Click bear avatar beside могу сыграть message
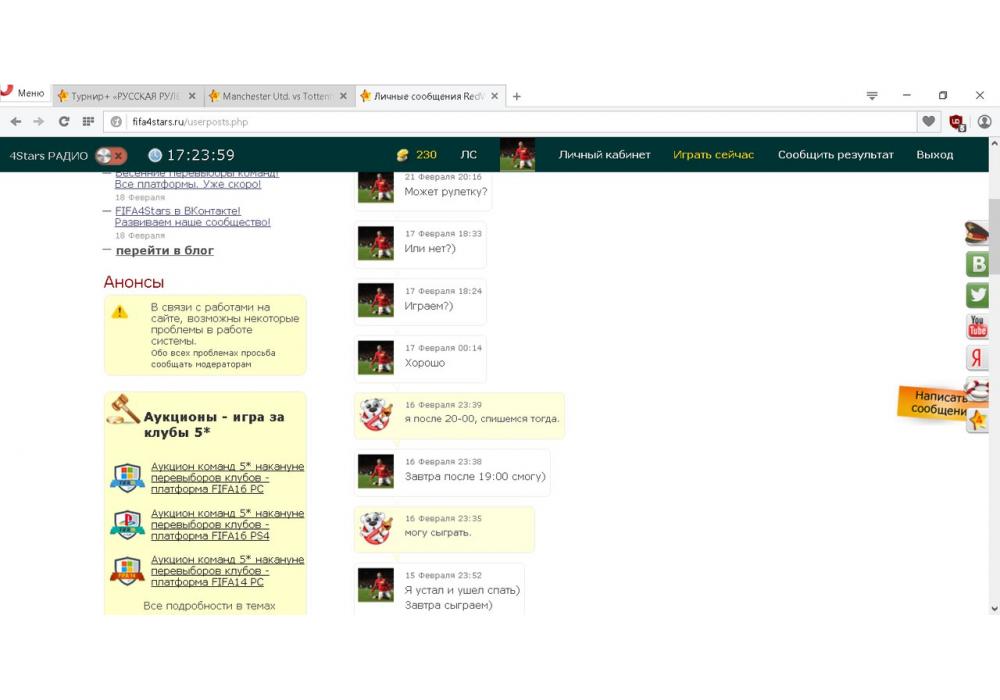Viewport: 1000px width, 700px height. pyautogui.click(x=376, y=528)
